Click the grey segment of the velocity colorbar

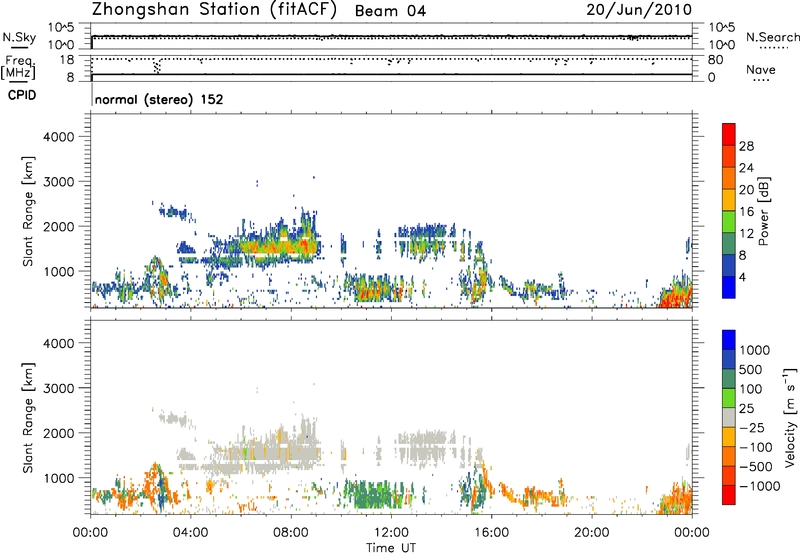tap(729, 418)
